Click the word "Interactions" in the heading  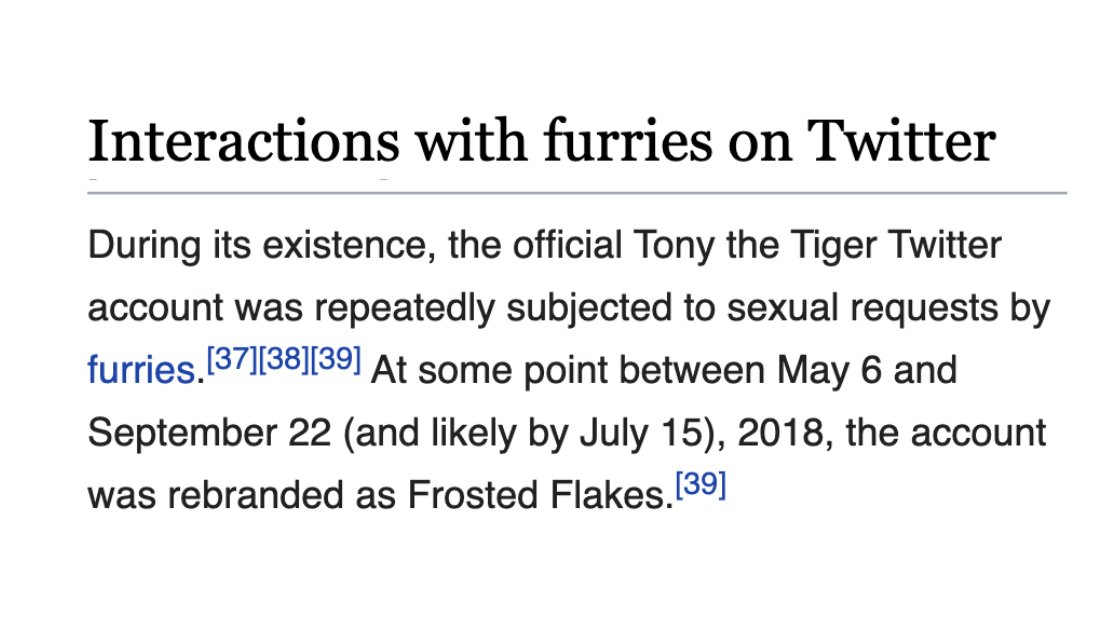point(243,141)
